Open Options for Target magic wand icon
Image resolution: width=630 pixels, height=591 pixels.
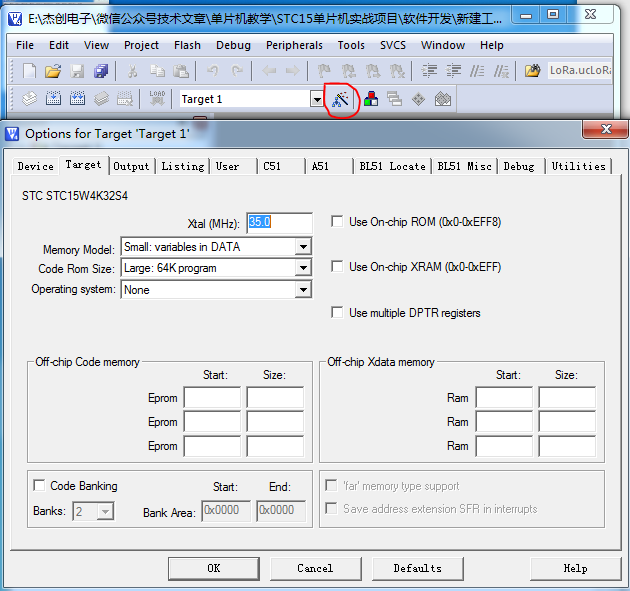click(340, 99)
